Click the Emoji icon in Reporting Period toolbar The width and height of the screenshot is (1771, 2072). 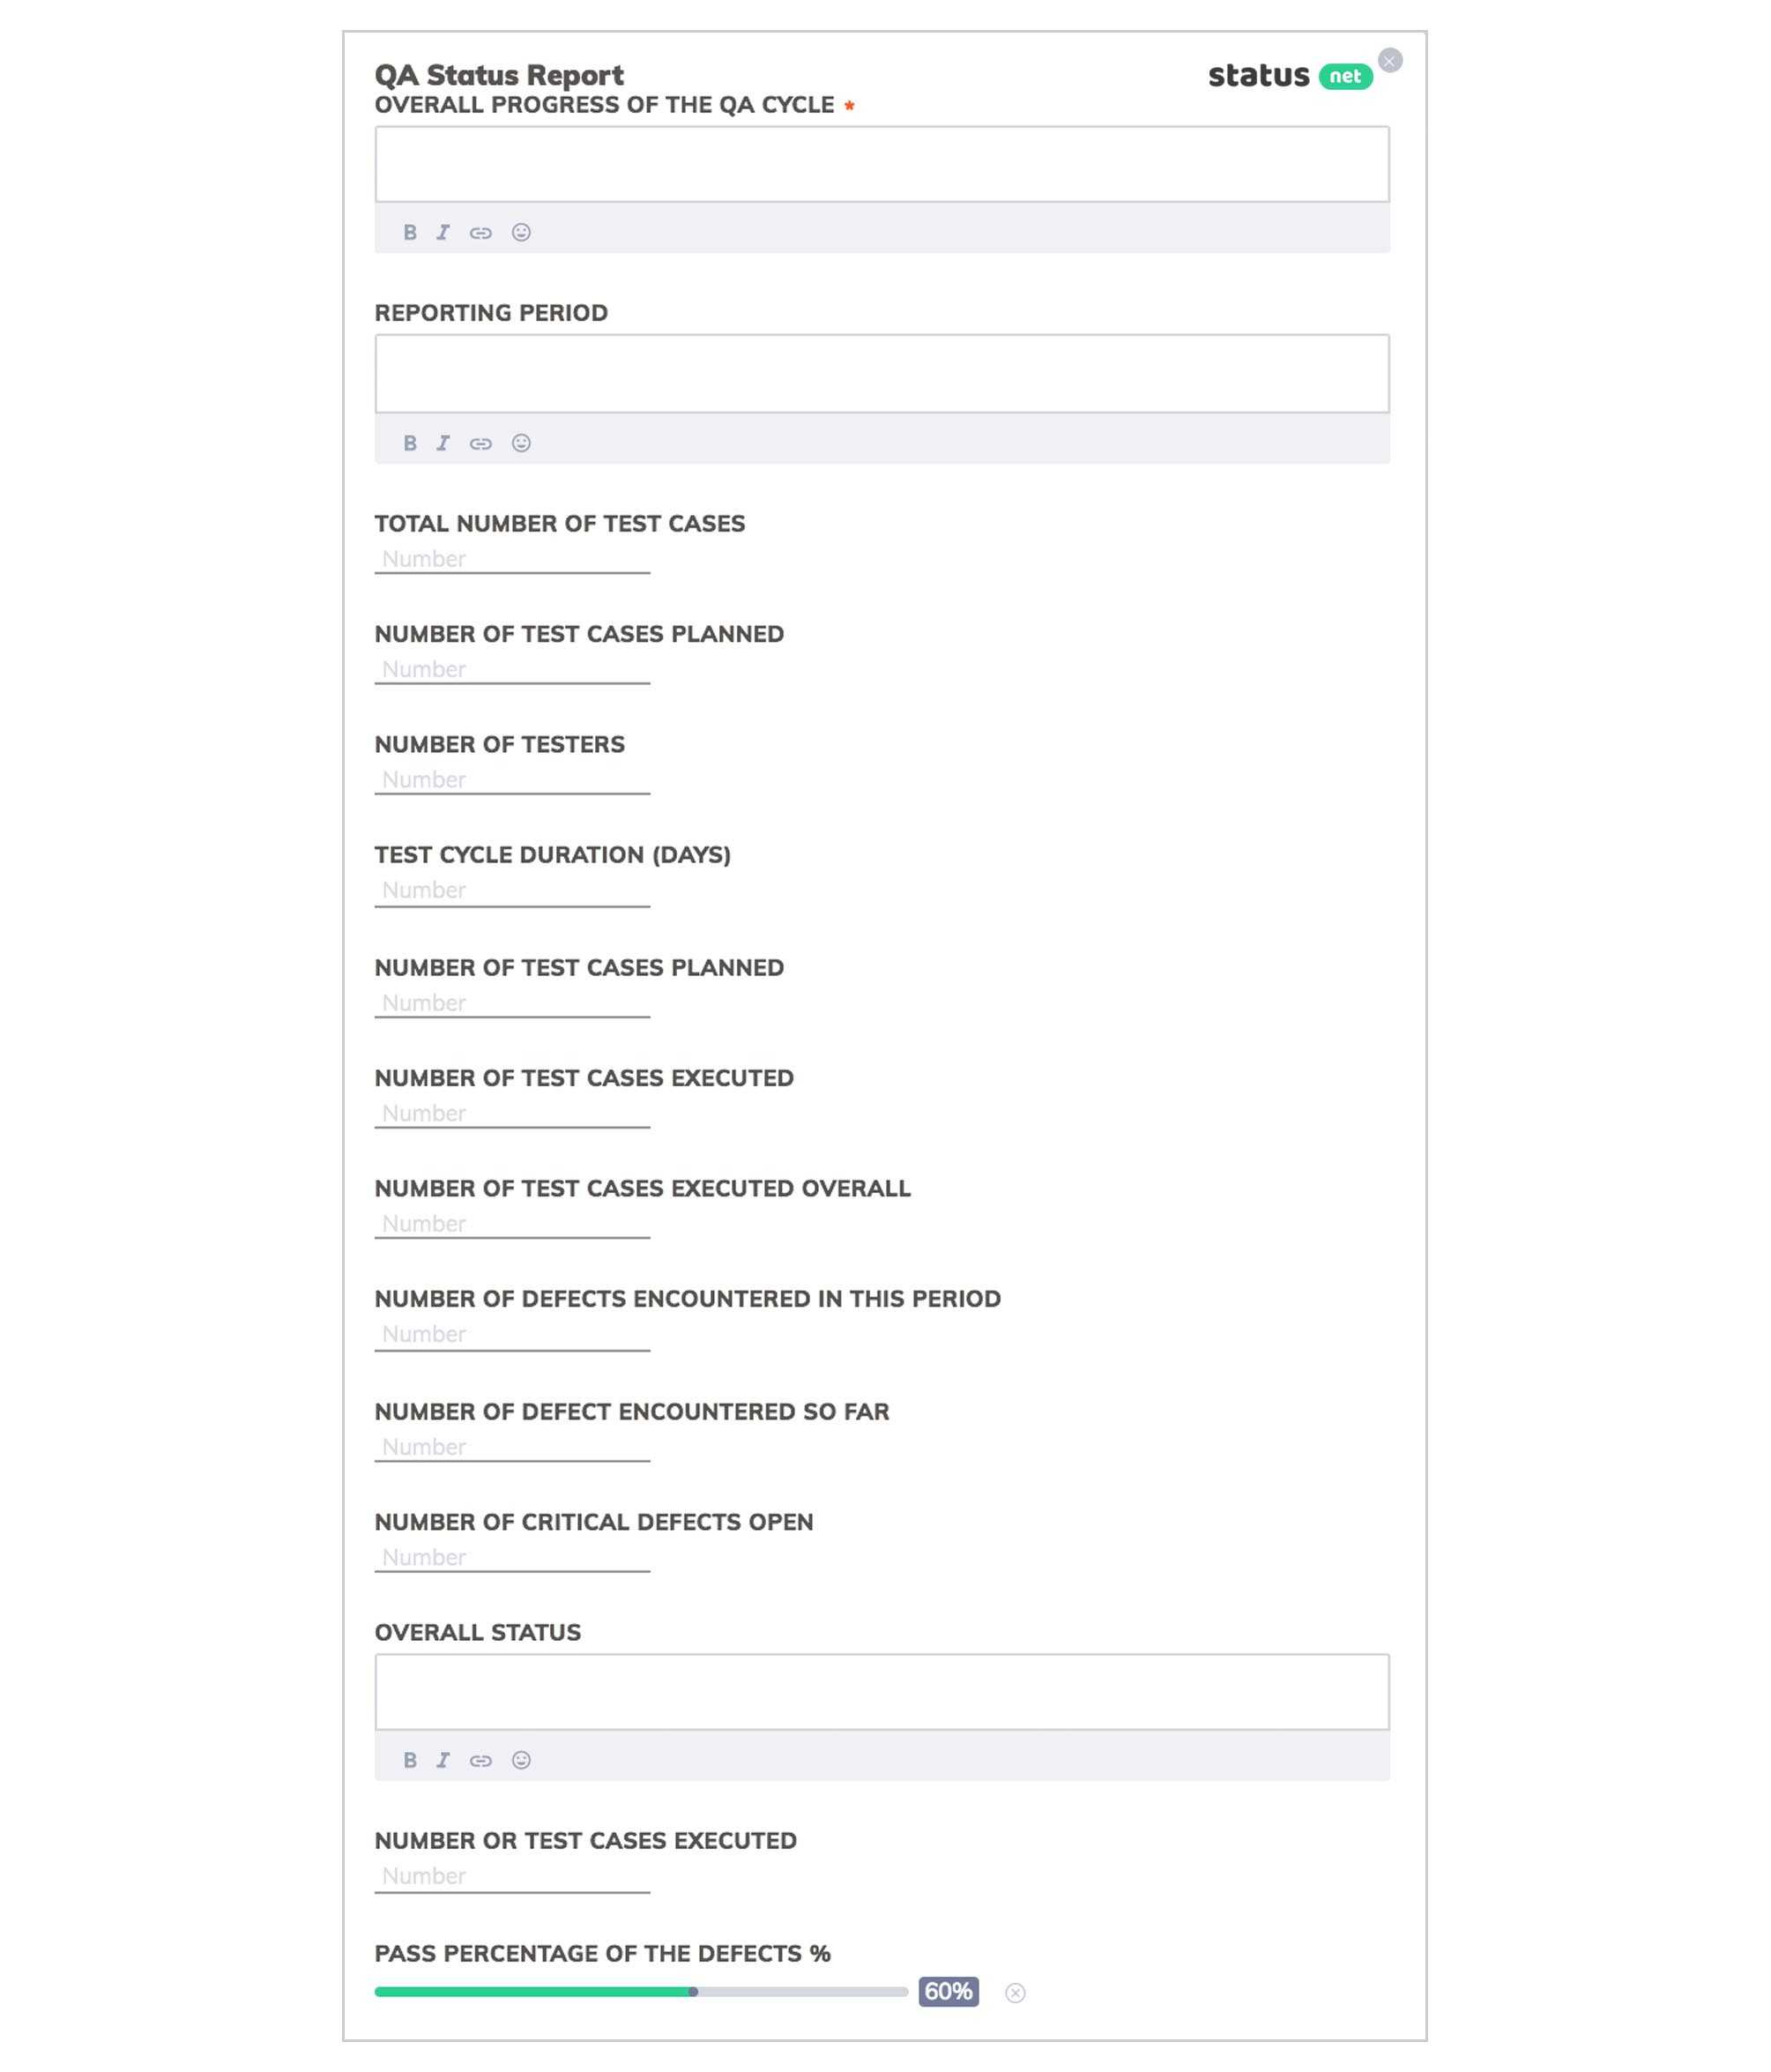click(x=522, y=441)
